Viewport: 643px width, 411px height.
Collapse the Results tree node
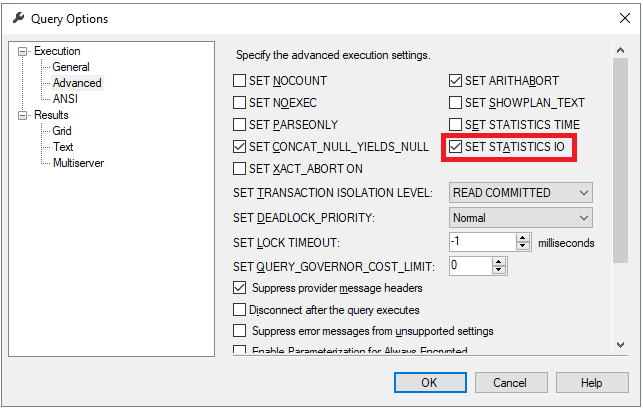24,115
